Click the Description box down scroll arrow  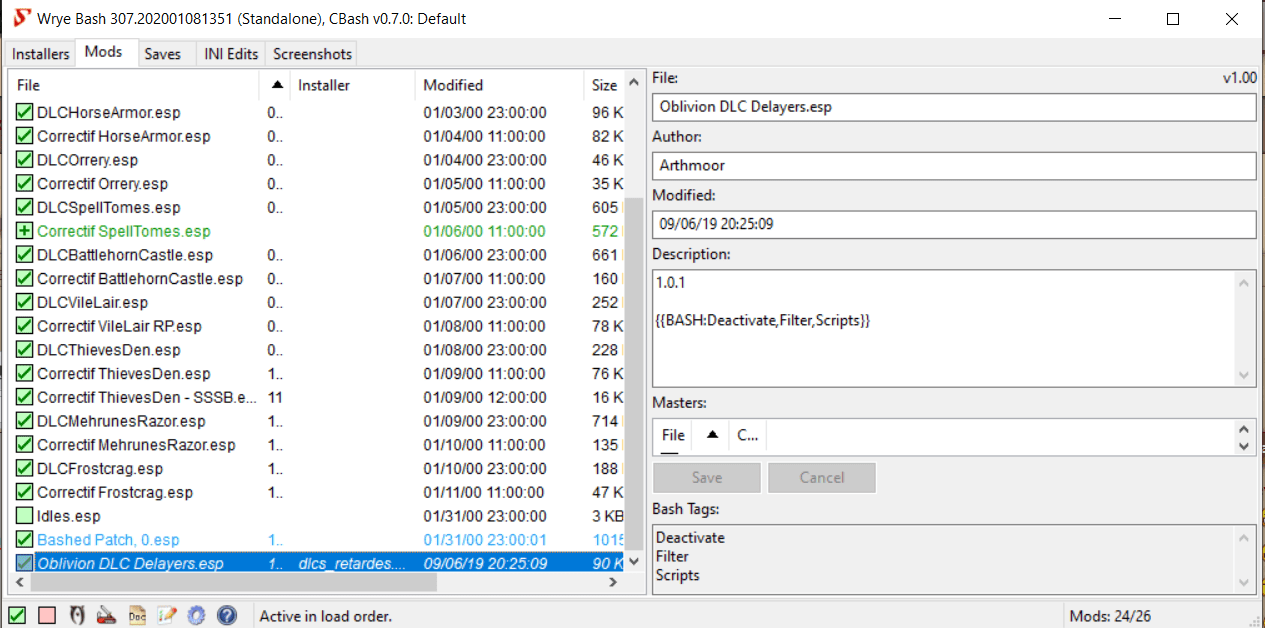point(1244,375)
